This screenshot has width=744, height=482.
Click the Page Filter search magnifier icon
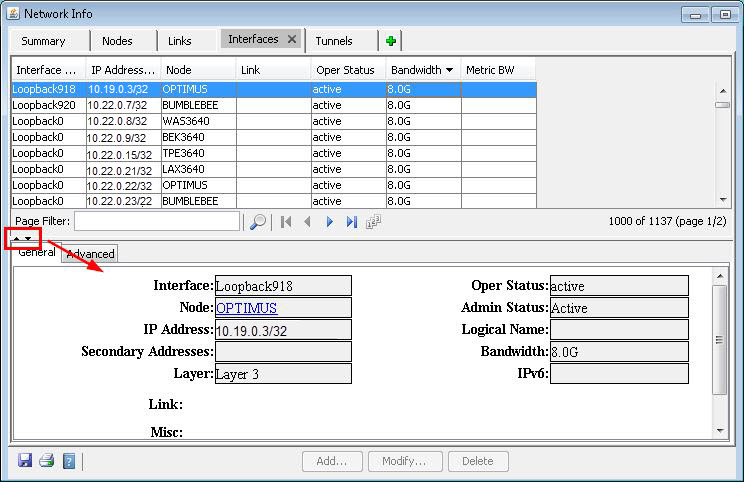[x=258, y=222]
